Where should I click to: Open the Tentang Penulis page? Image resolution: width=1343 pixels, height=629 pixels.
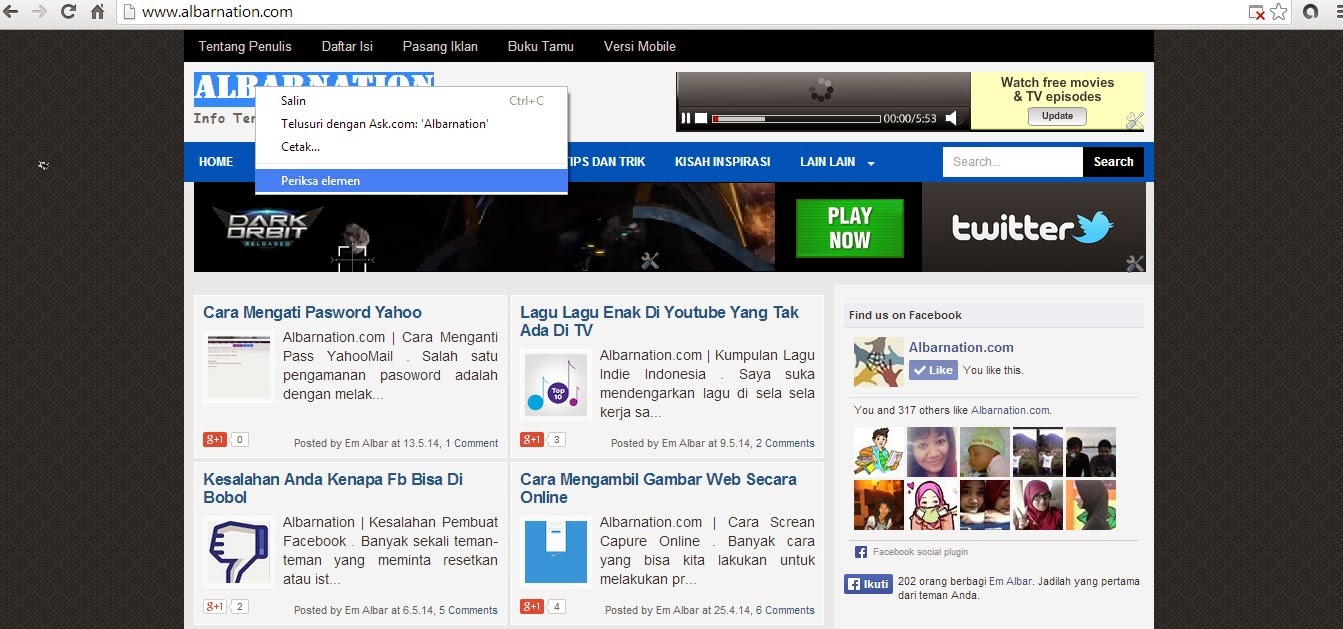pos(245,46)
